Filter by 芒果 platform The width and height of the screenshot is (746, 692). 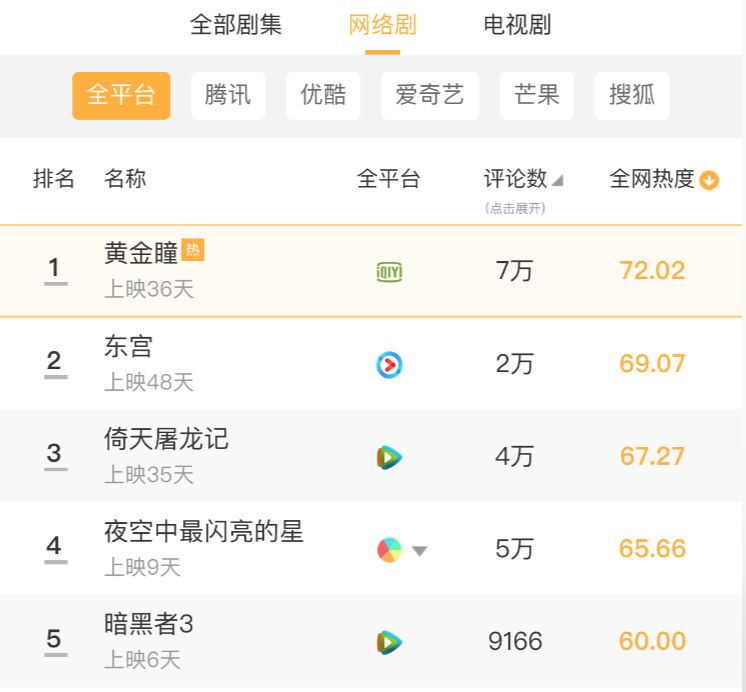tap(537, 95)
